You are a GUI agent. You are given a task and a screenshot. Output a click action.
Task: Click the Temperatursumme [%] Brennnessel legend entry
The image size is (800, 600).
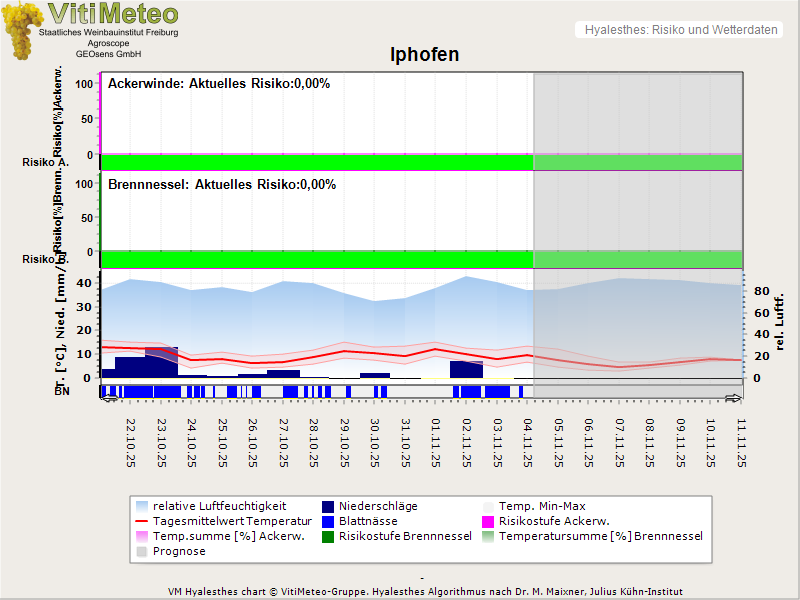coord(600,536)
